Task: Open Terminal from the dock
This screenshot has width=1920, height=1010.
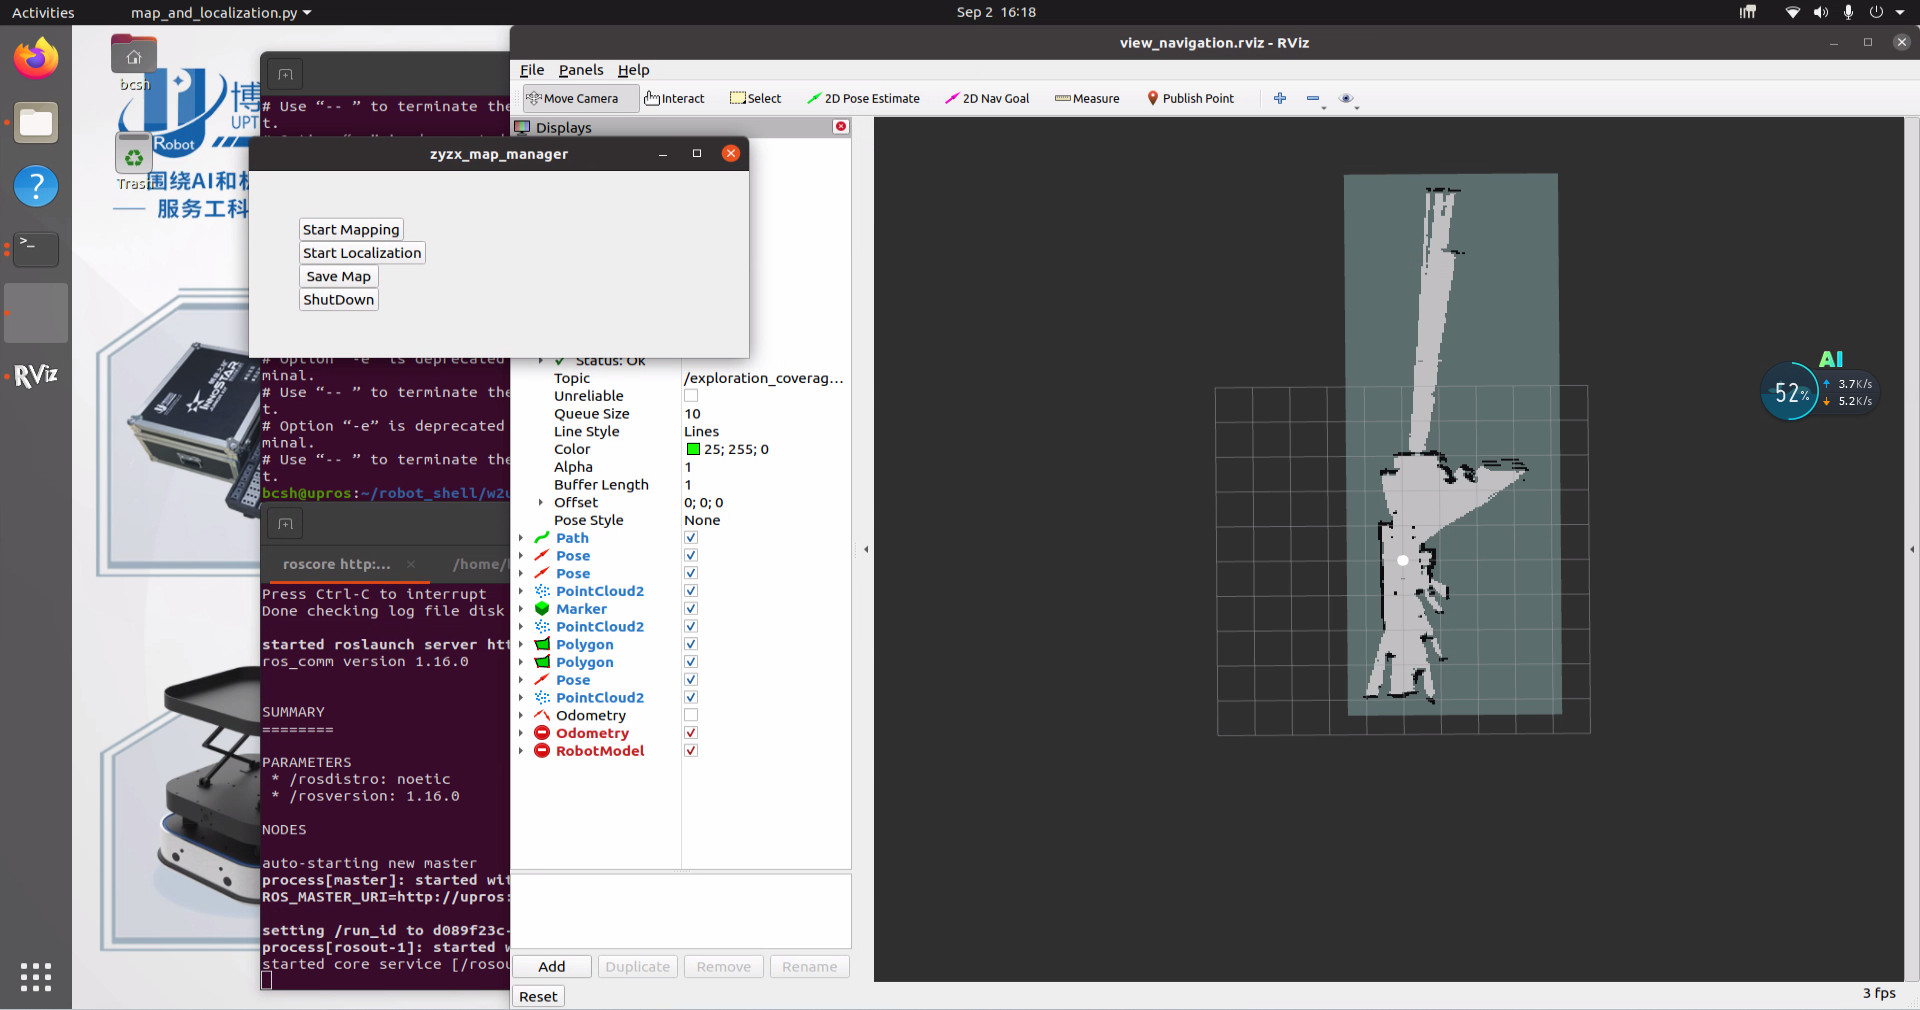Action: point(36,249)
